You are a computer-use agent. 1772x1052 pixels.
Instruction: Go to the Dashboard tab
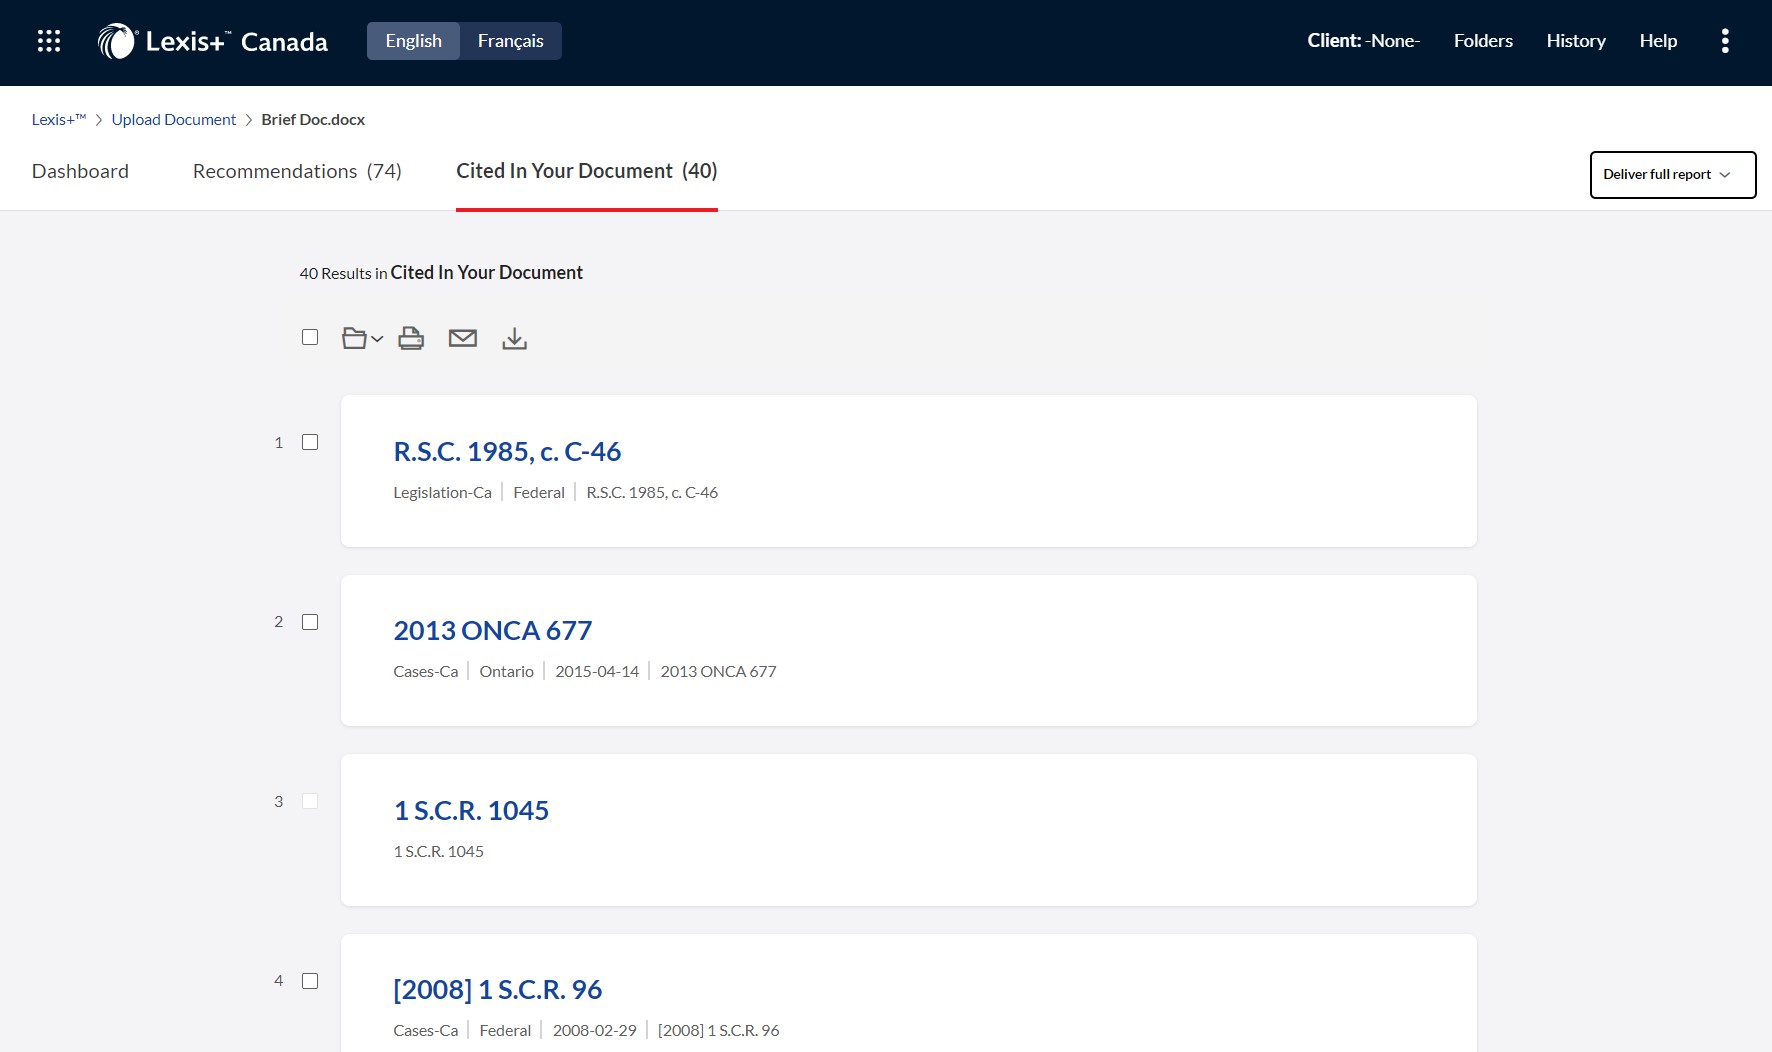tap(80, 171)
